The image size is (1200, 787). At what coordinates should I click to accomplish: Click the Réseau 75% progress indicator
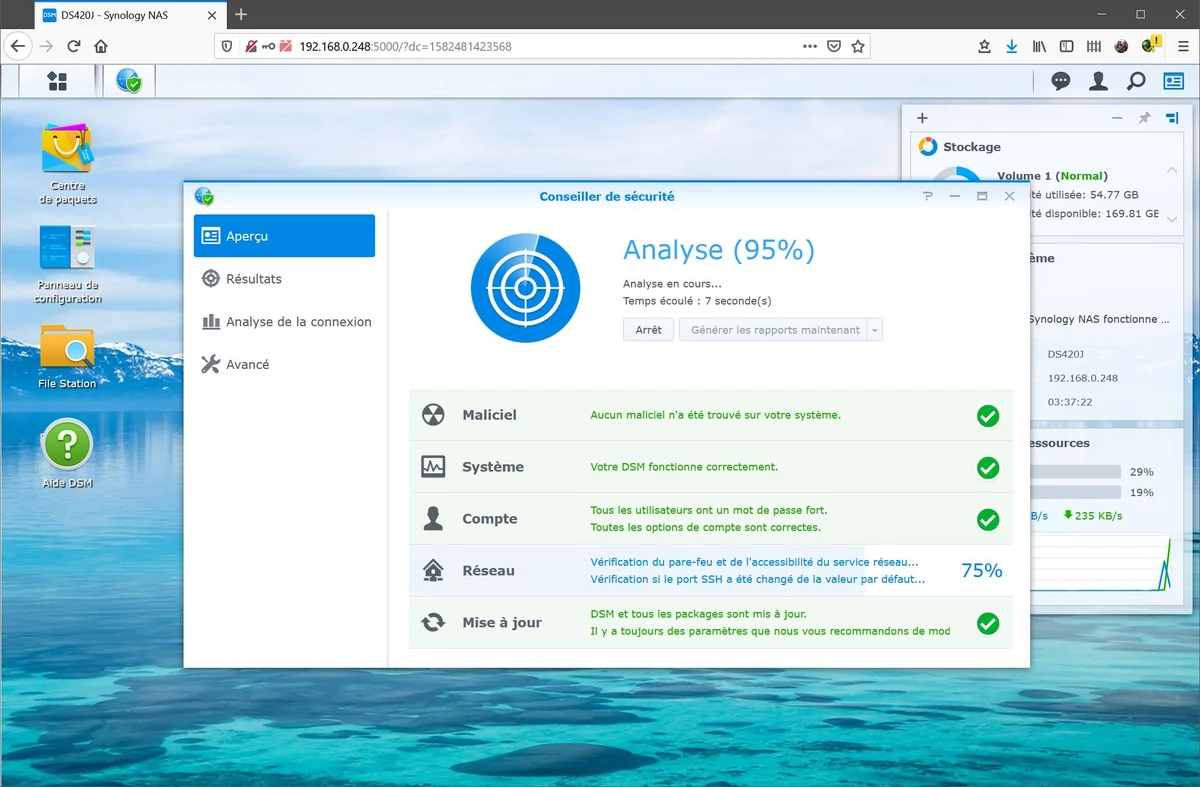click(981, 571)
